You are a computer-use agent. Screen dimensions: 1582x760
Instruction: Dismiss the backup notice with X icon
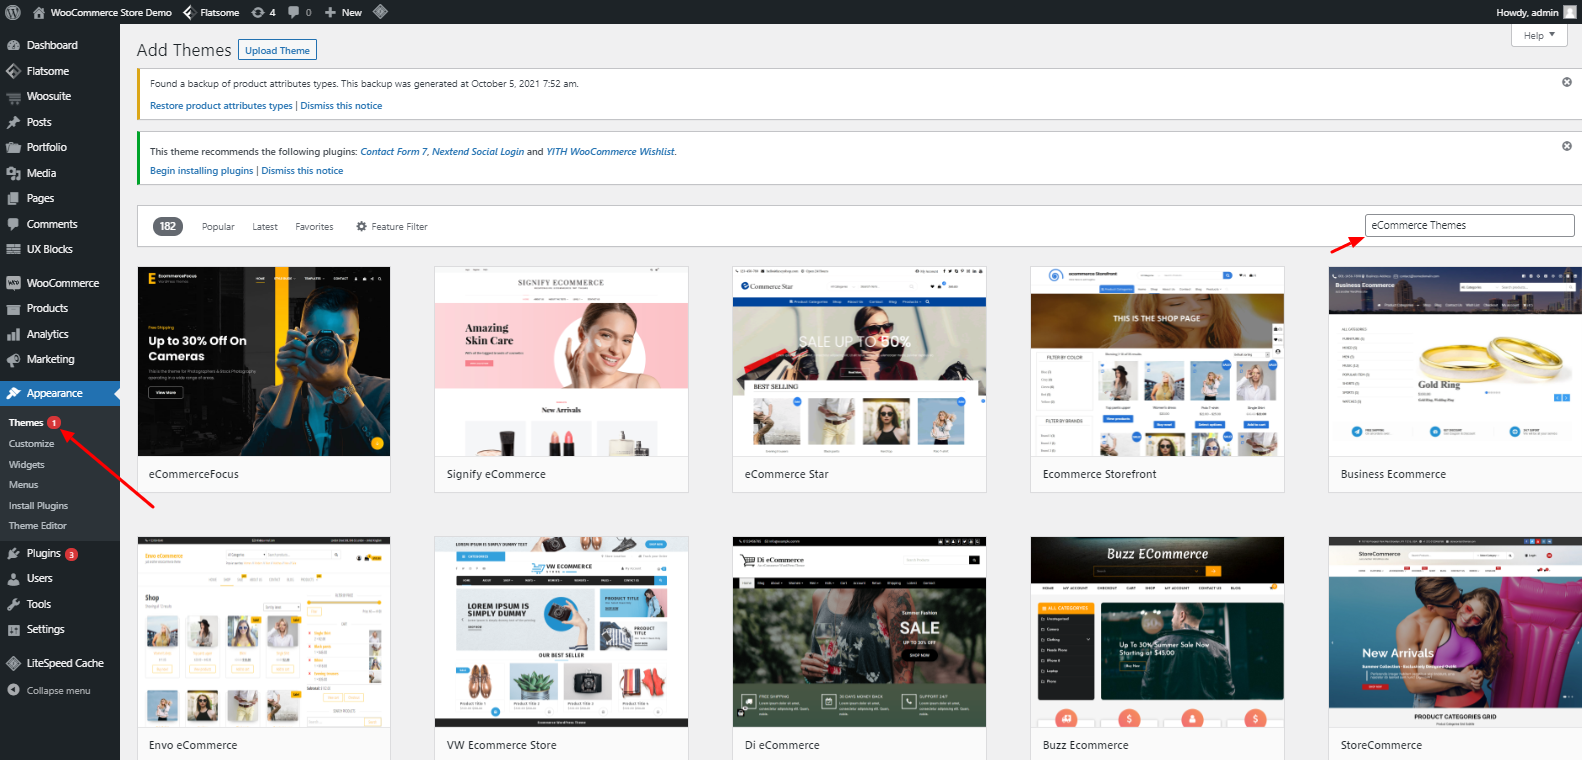click(x=1567, y=82)
